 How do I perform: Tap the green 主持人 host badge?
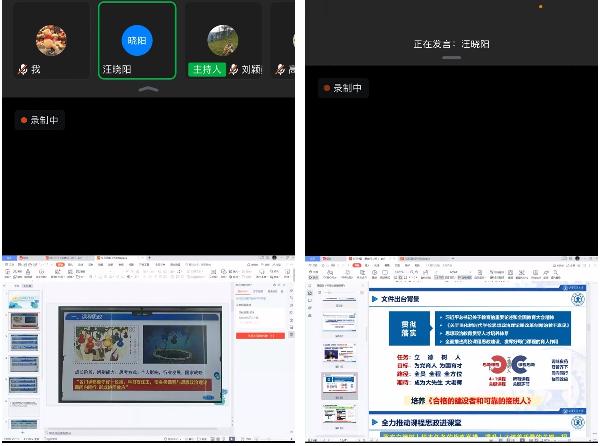pyautogui.click(x=207, y=70)
